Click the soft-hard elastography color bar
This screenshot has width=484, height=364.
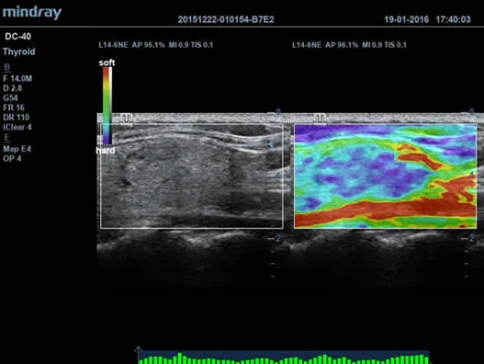click(x=107, y=106)
